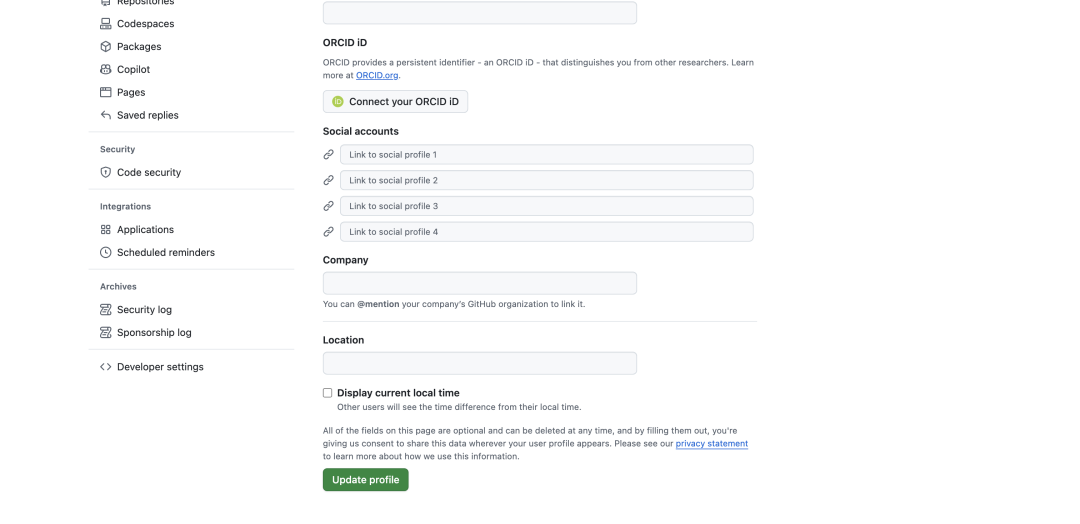This screenshot has width=1080, height=524.
Task: Click the Codespaces sidebar icon
Action: pos(105,23)
